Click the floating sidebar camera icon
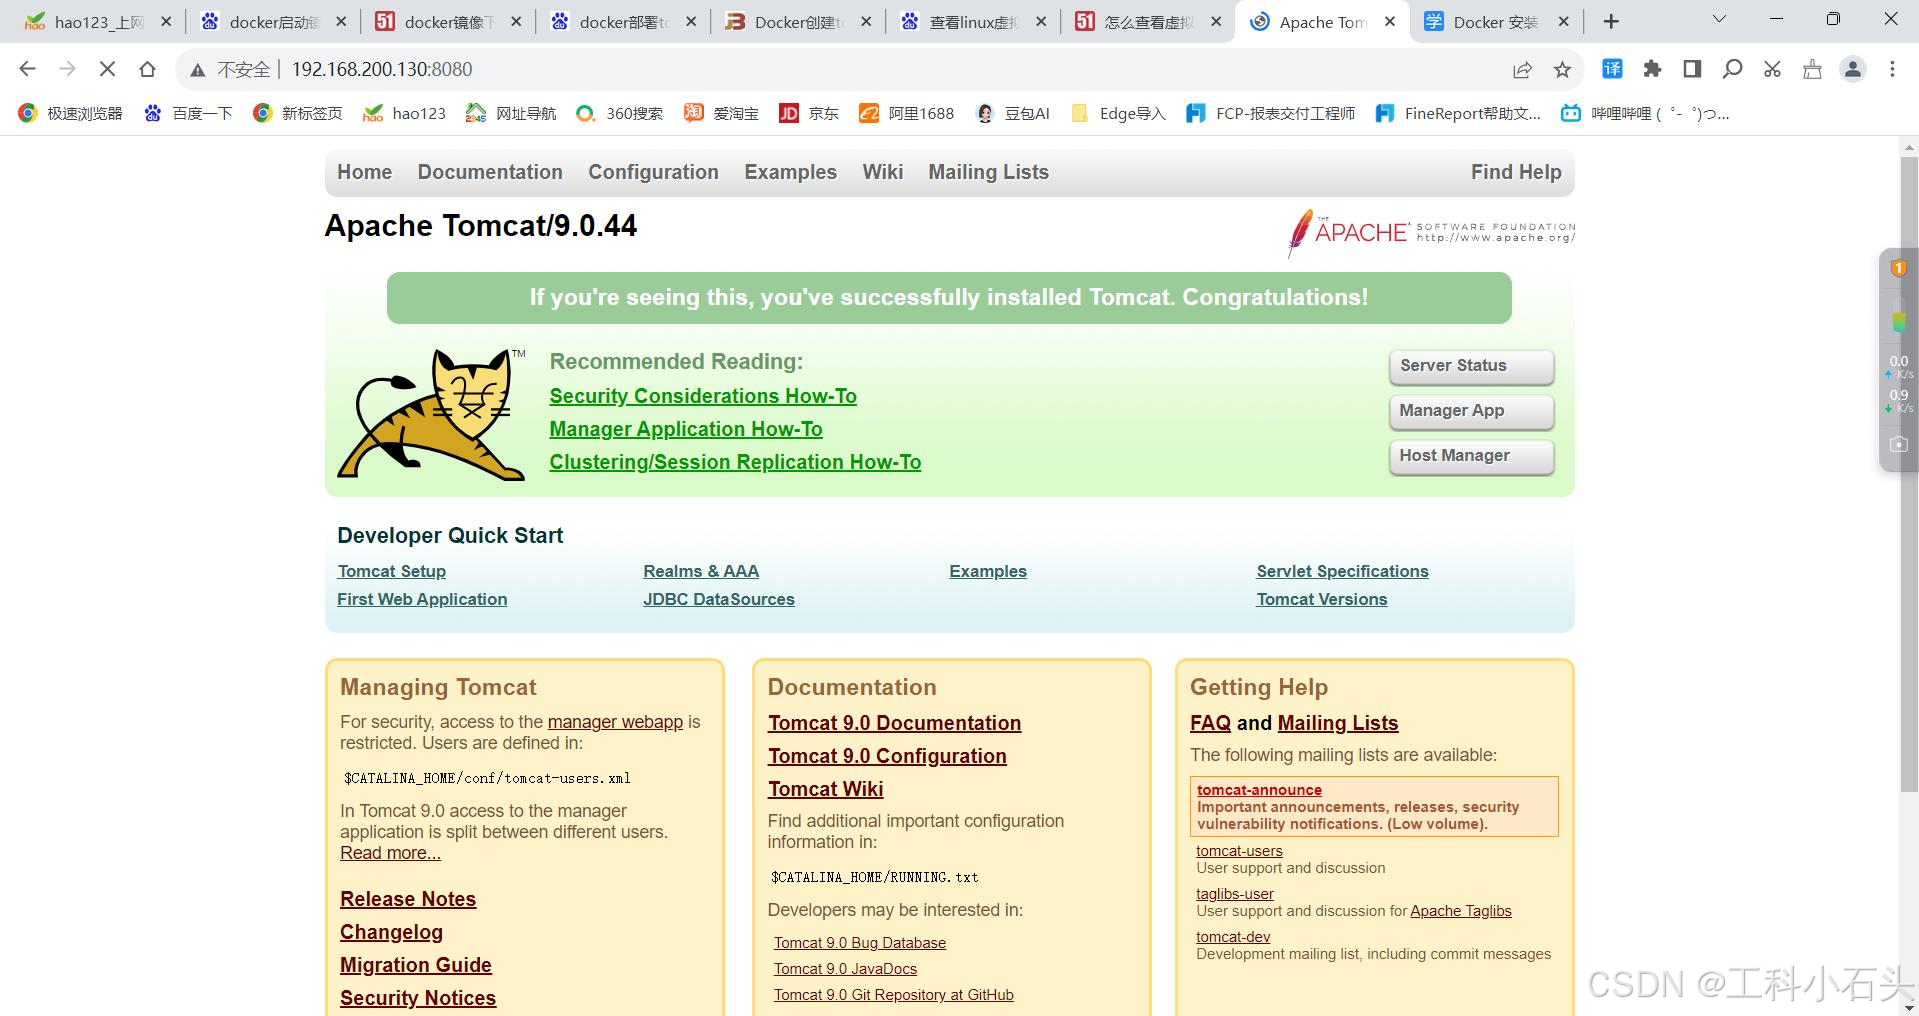Viewport: 1919px width, 1016px height. (x=1898, y=444)
